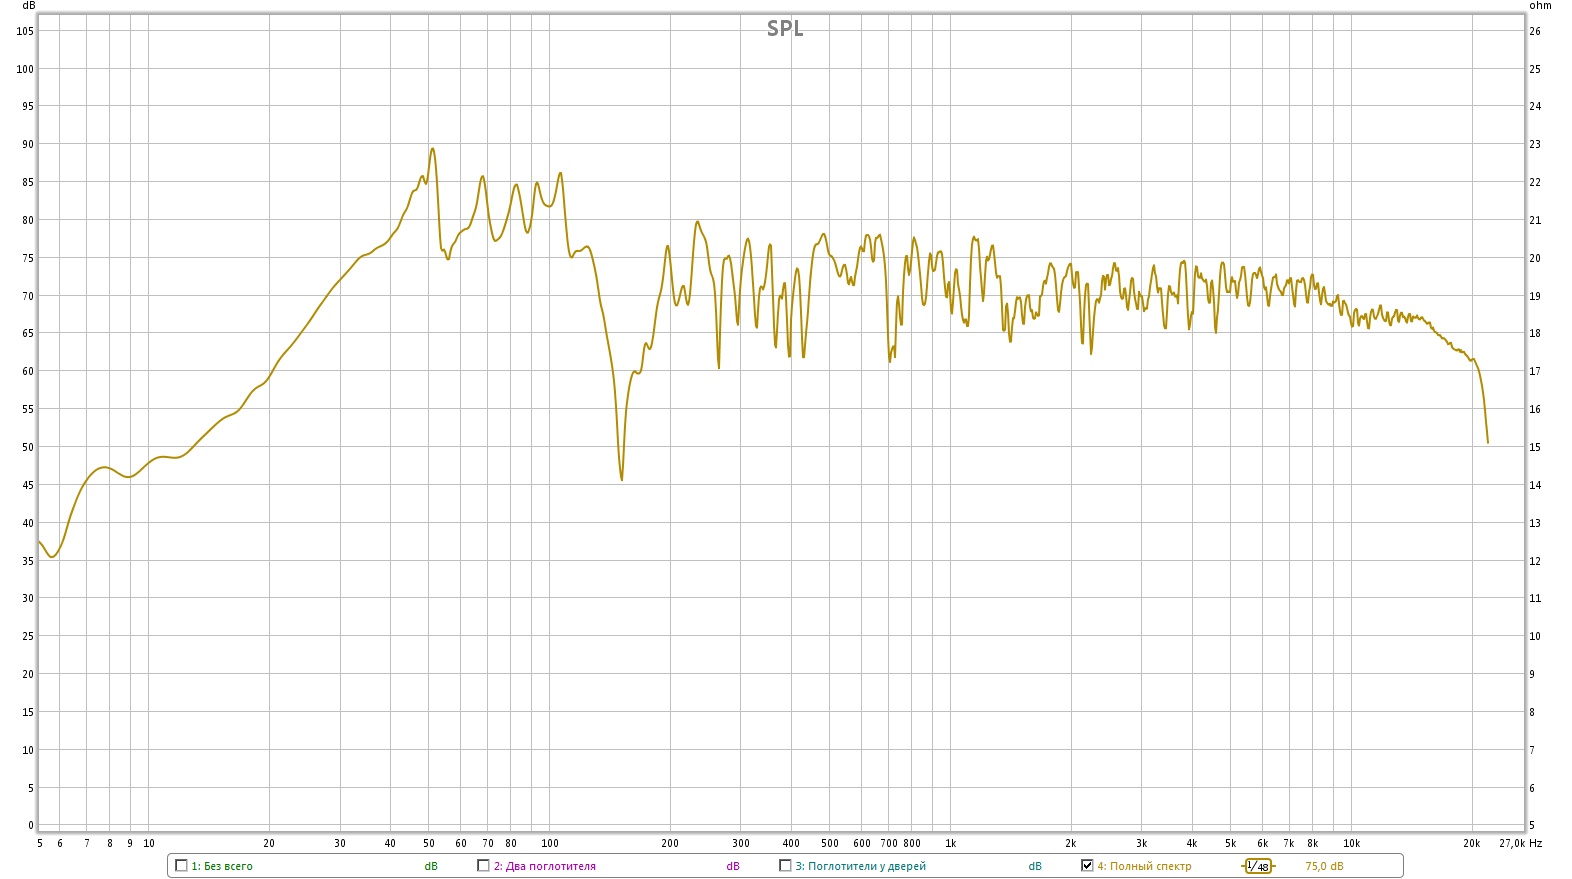This screenshot has width=1572, height=879.
Task: Click the magenta dB readout for trace 2
Action: pos(733,866)
